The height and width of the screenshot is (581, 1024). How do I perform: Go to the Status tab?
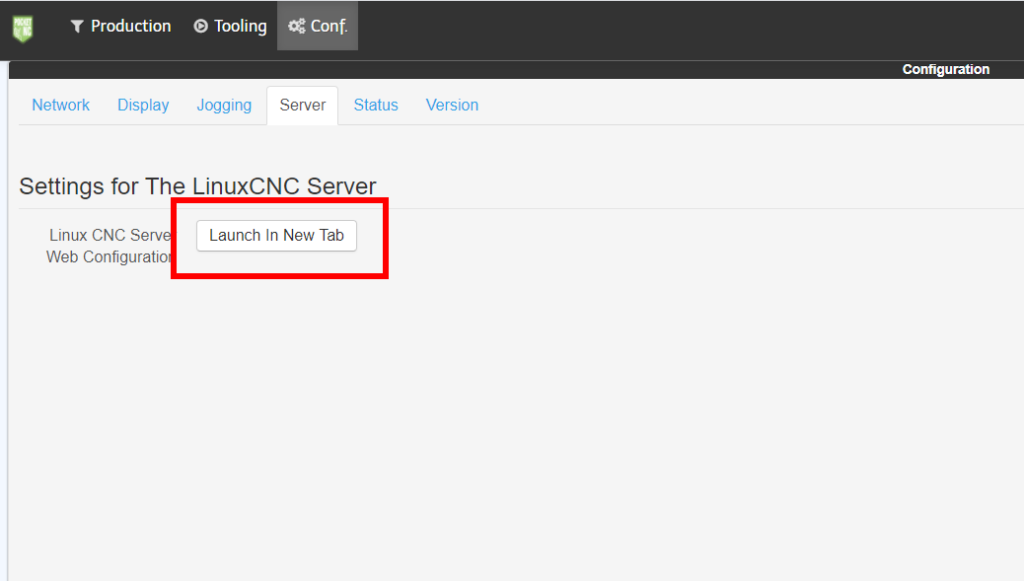coord(376,105)
